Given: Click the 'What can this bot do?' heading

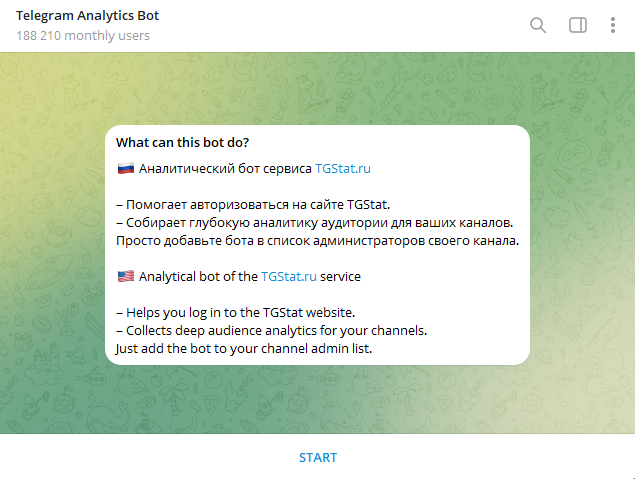Looking at the screenshot, I should (x=182, y=143).
